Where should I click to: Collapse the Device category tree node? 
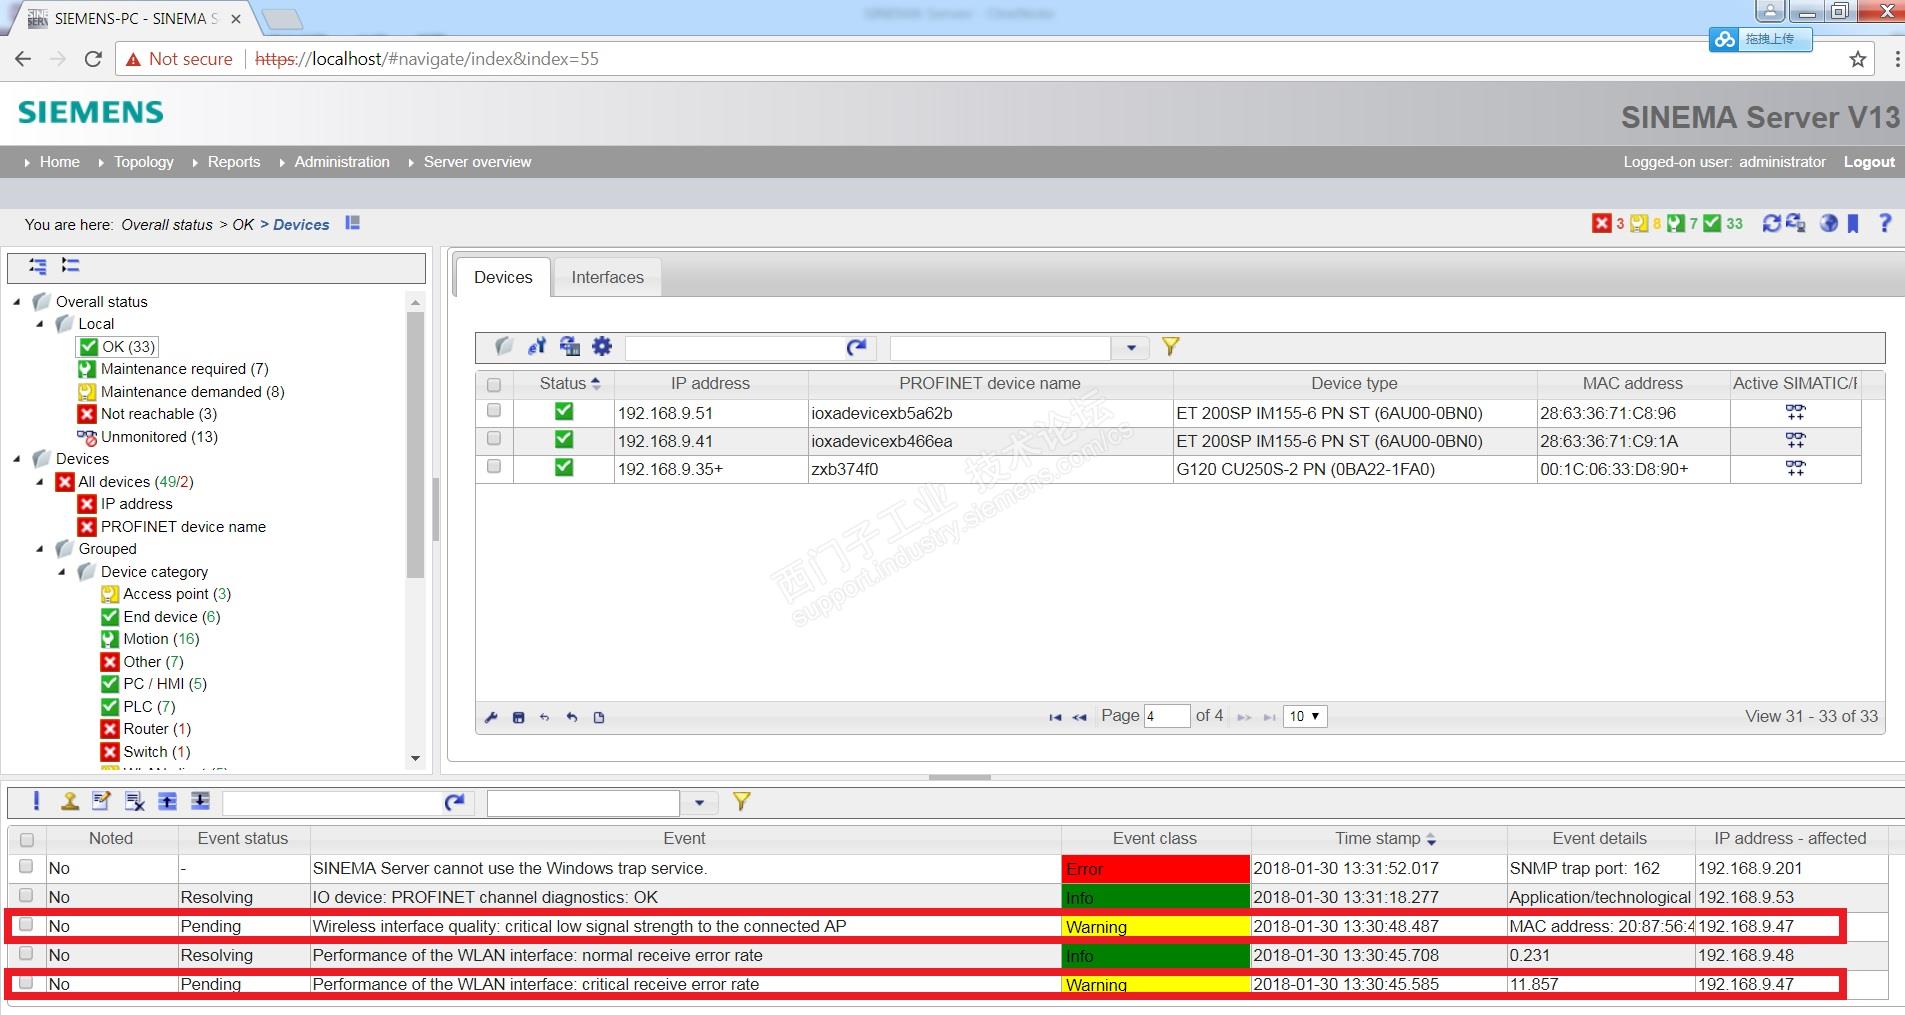(x=62, y=572)
